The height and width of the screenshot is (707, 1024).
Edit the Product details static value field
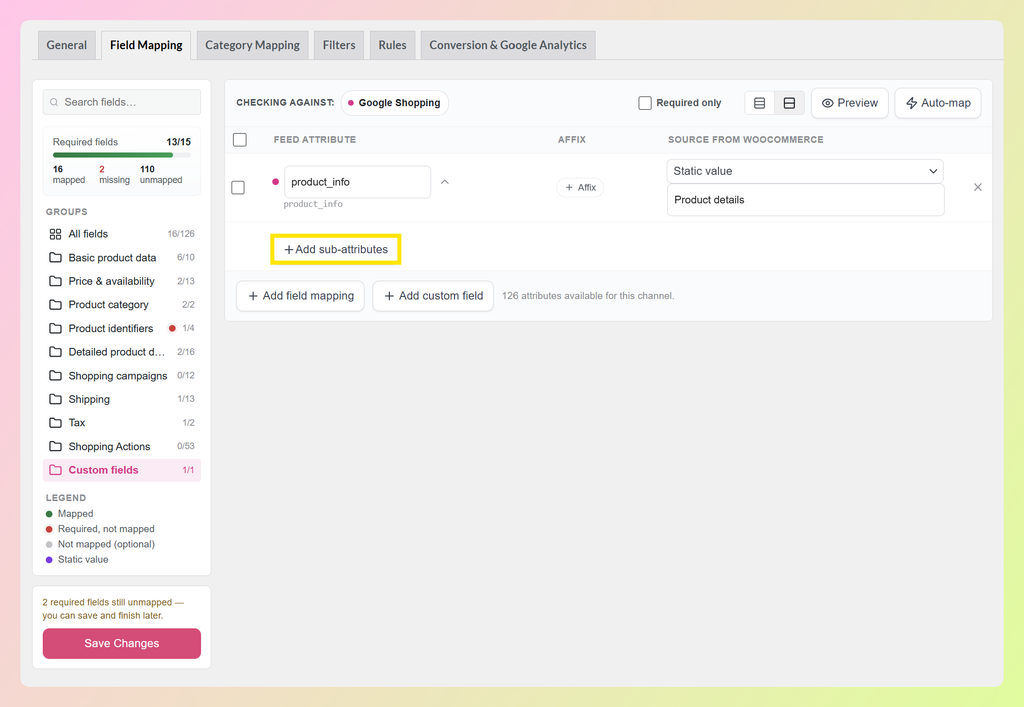[x=805, y=200]
